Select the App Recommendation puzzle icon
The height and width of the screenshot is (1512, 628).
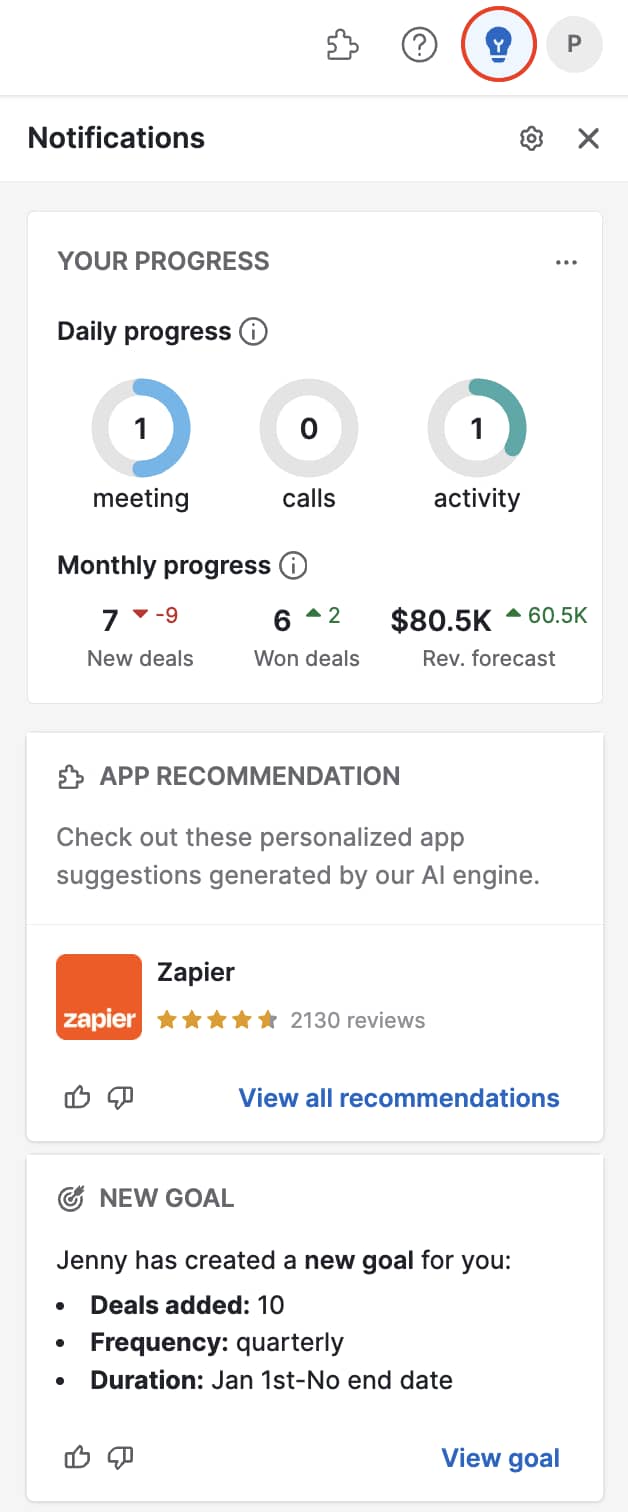(x=70, y=775)
